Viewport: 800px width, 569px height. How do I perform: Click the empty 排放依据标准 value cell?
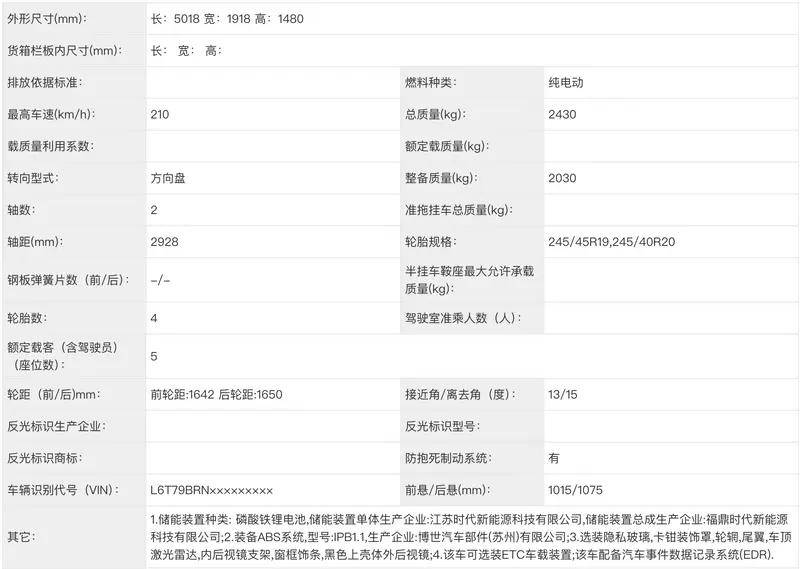click(270, 83)
